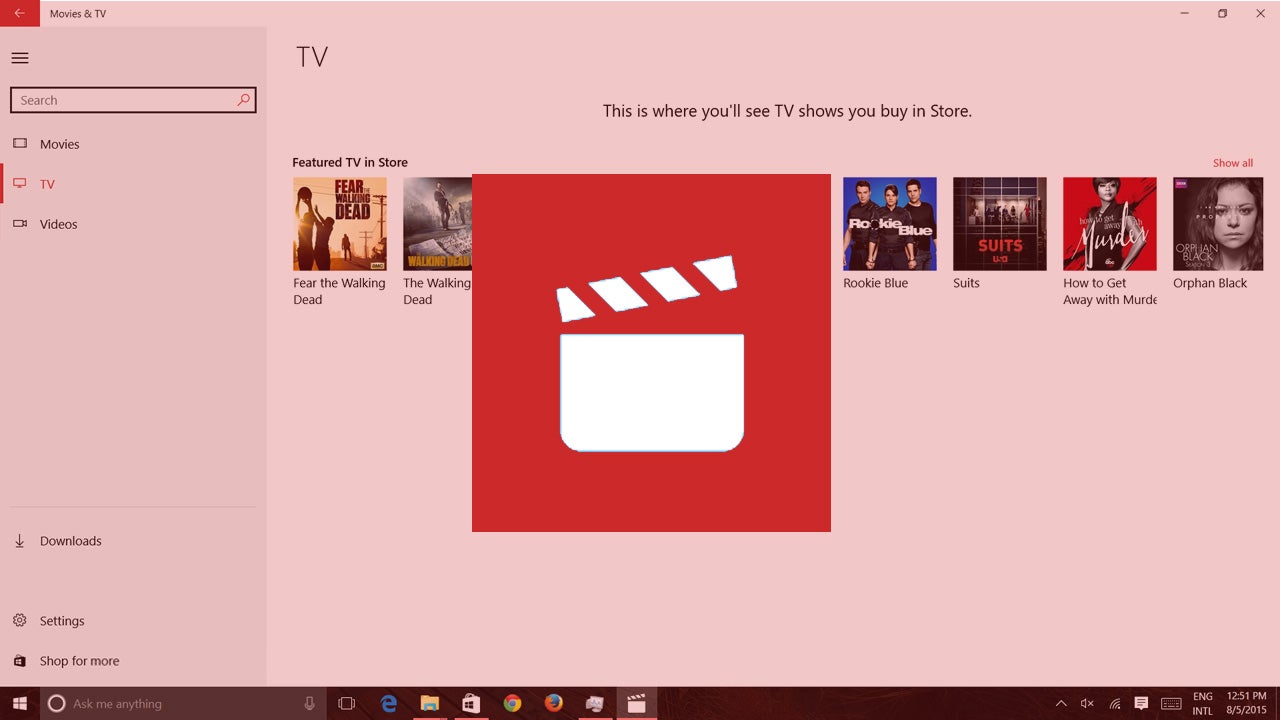
Task: Switch to the Videos section
Action: tap(20, 224)
